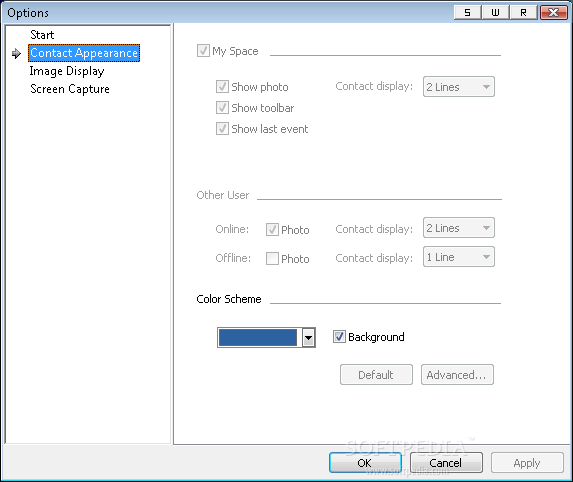Open the Screen Capture section
This screenshot has height=482, width=573.
click(x=70, y=89)
